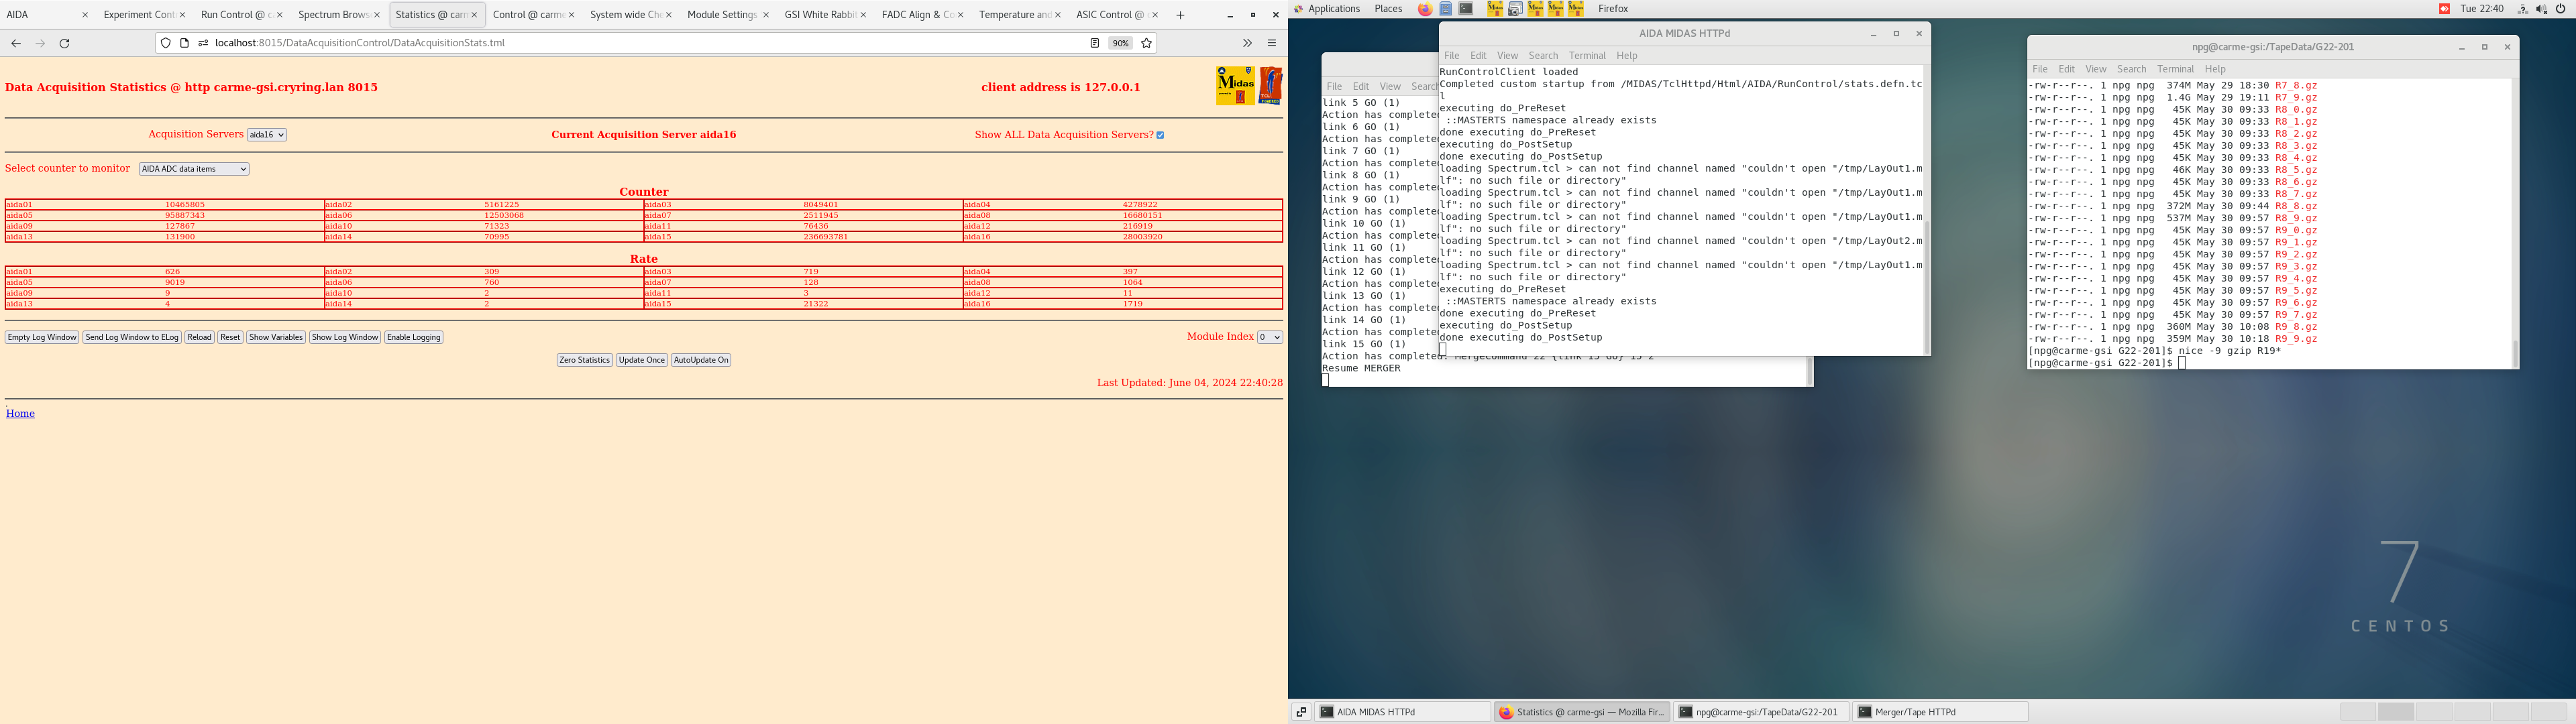Click Enable Logging button
The height and width of the screenshot is (724, 2576).
click(414, 337)
